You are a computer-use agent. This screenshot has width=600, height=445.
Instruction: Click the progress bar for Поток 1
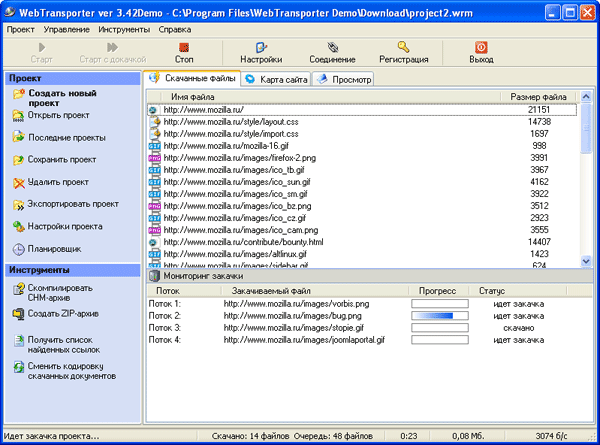coord(440,304)
